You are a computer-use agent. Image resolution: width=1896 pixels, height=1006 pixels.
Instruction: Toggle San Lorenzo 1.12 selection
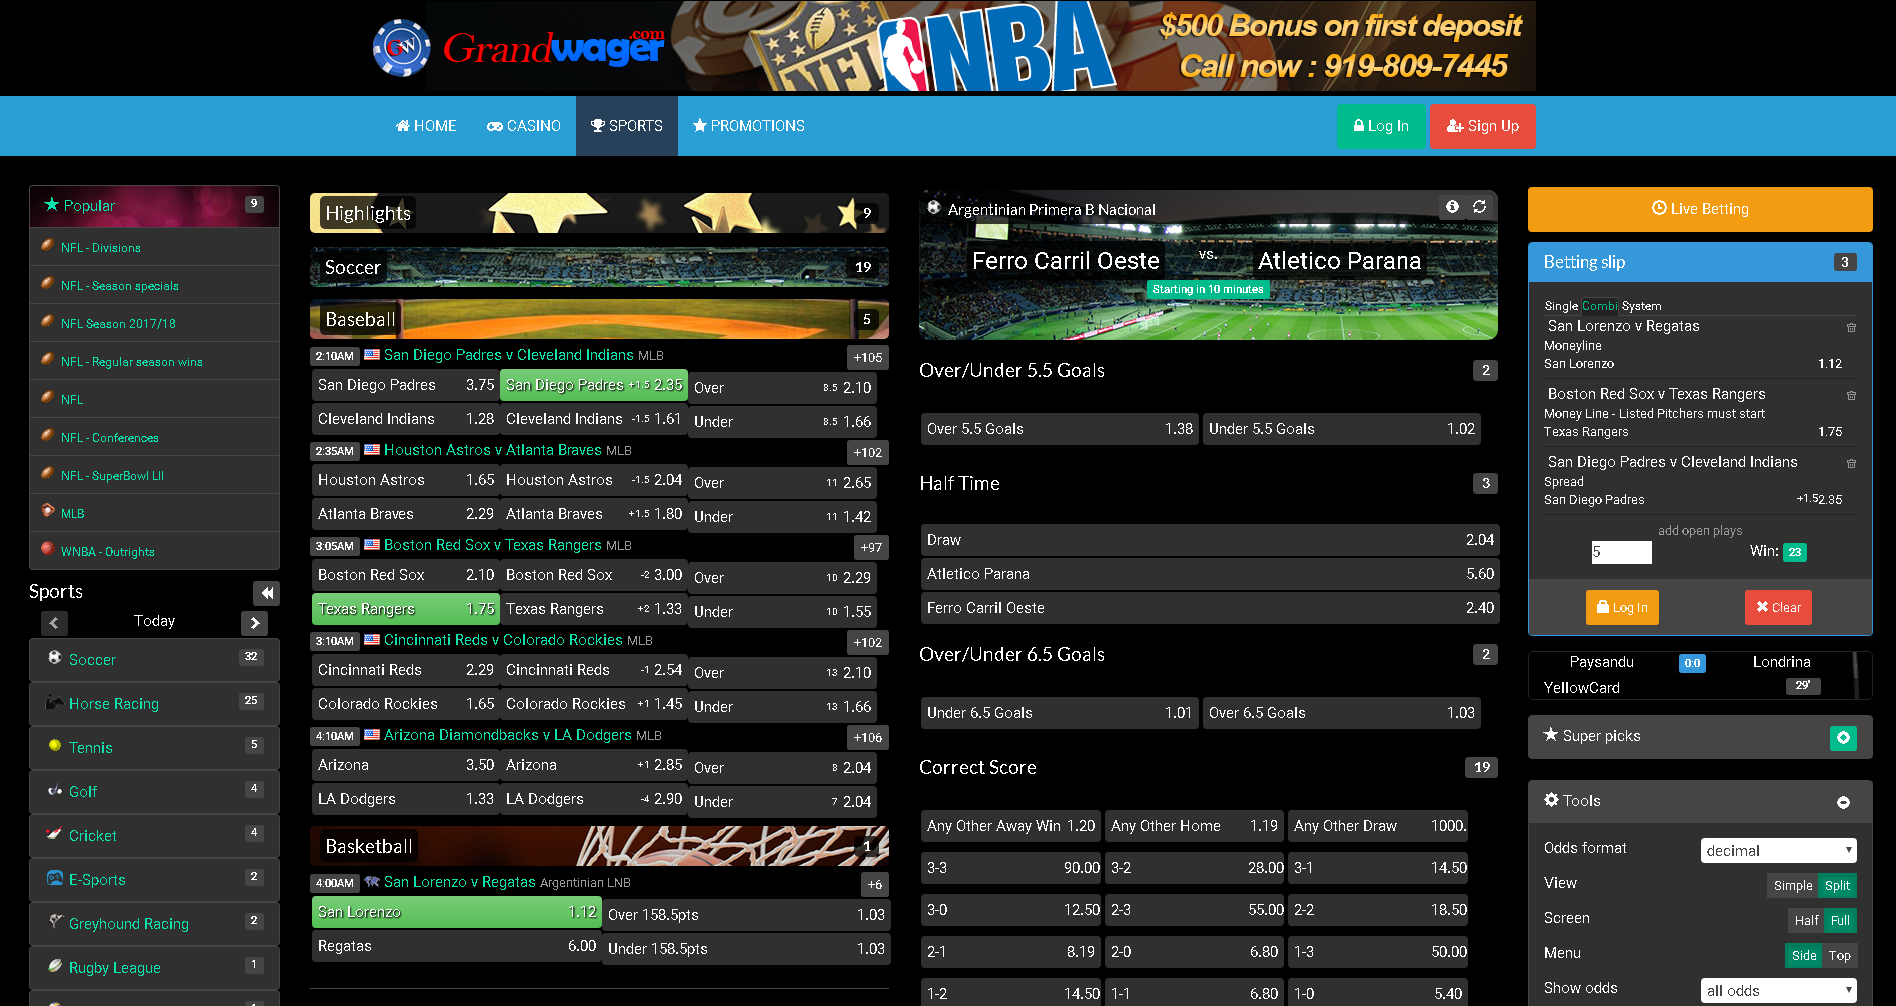[456, 912]
